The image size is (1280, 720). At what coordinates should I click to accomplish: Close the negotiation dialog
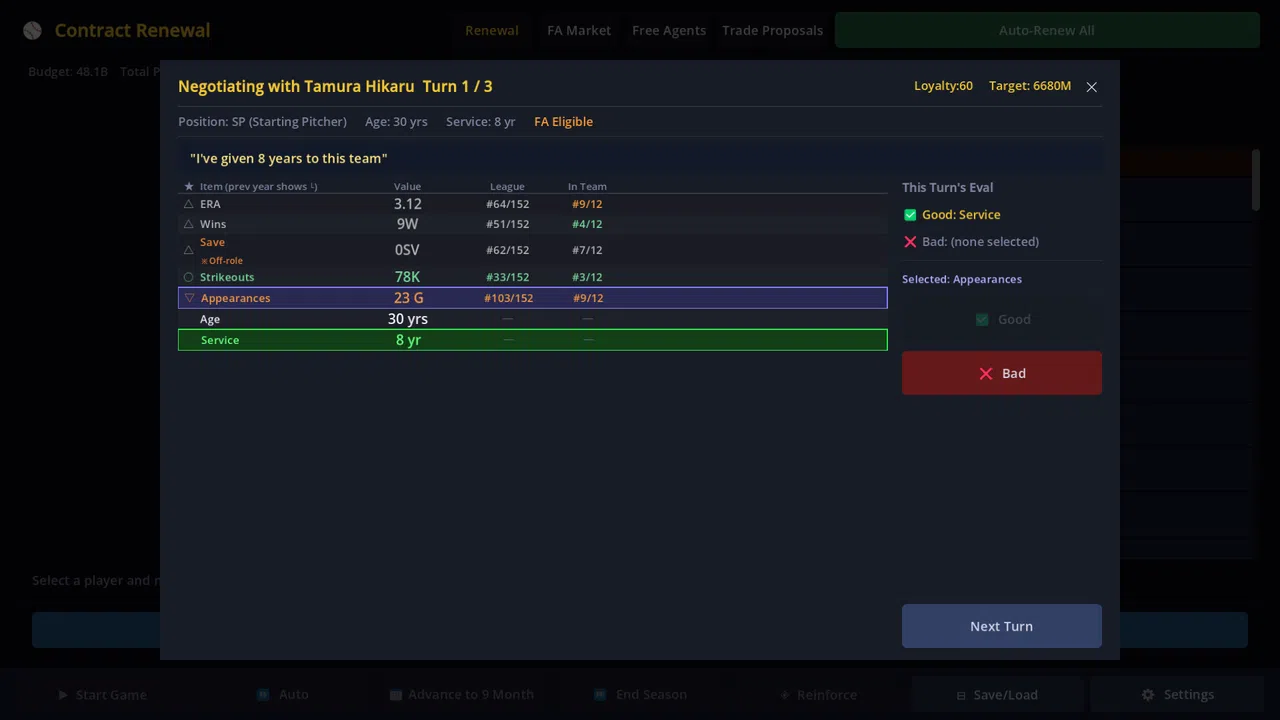pos(1092,87)
